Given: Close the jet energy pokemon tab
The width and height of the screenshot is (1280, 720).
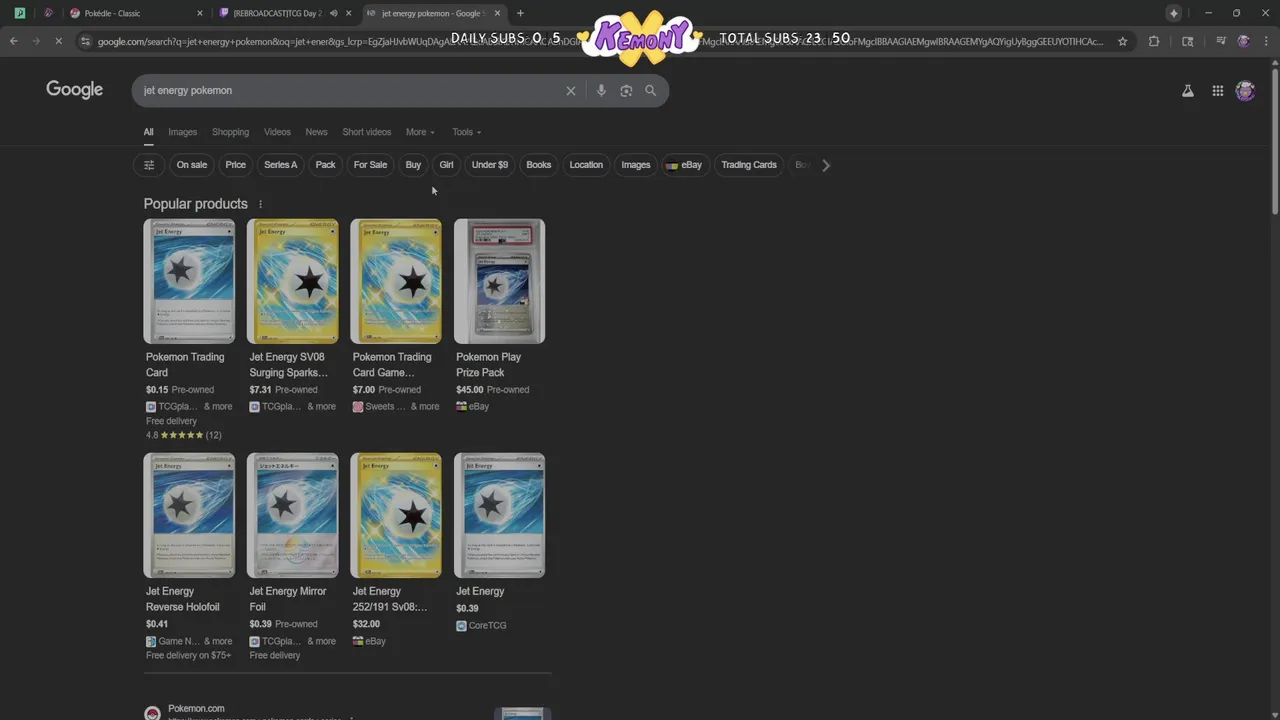Looking at the screenshot, I should click(x=497, y=13).
